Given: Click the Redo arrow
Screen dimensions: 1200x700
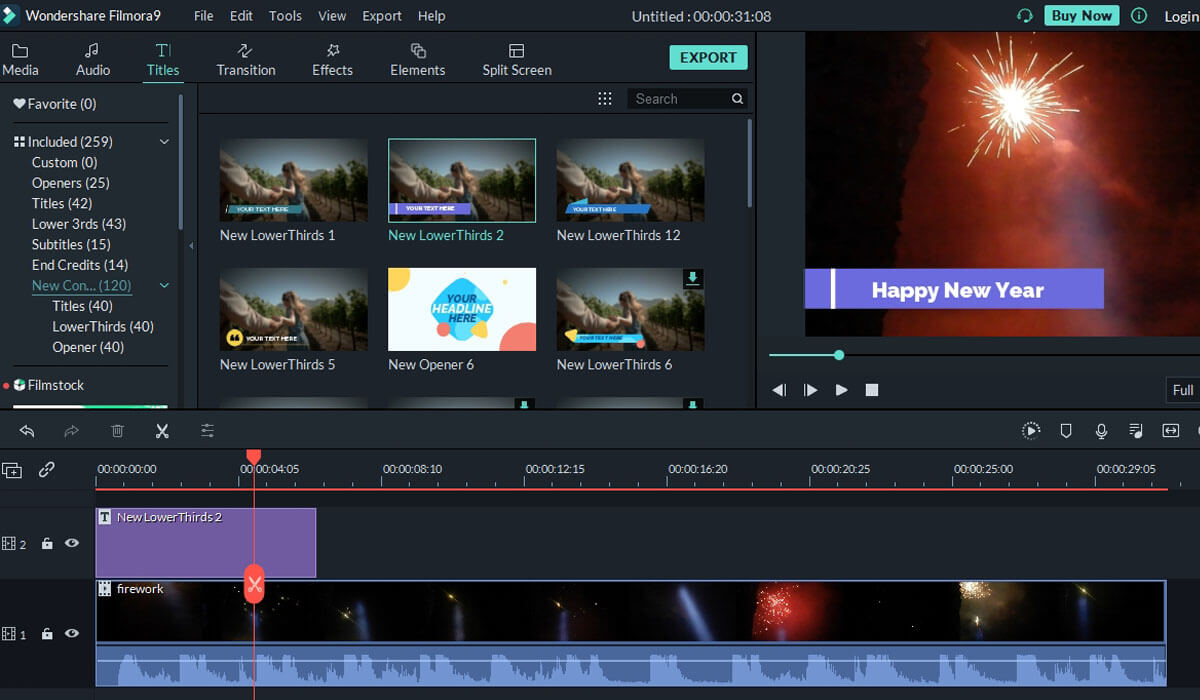Looking at the screenshot, I should tap(71, 431).
